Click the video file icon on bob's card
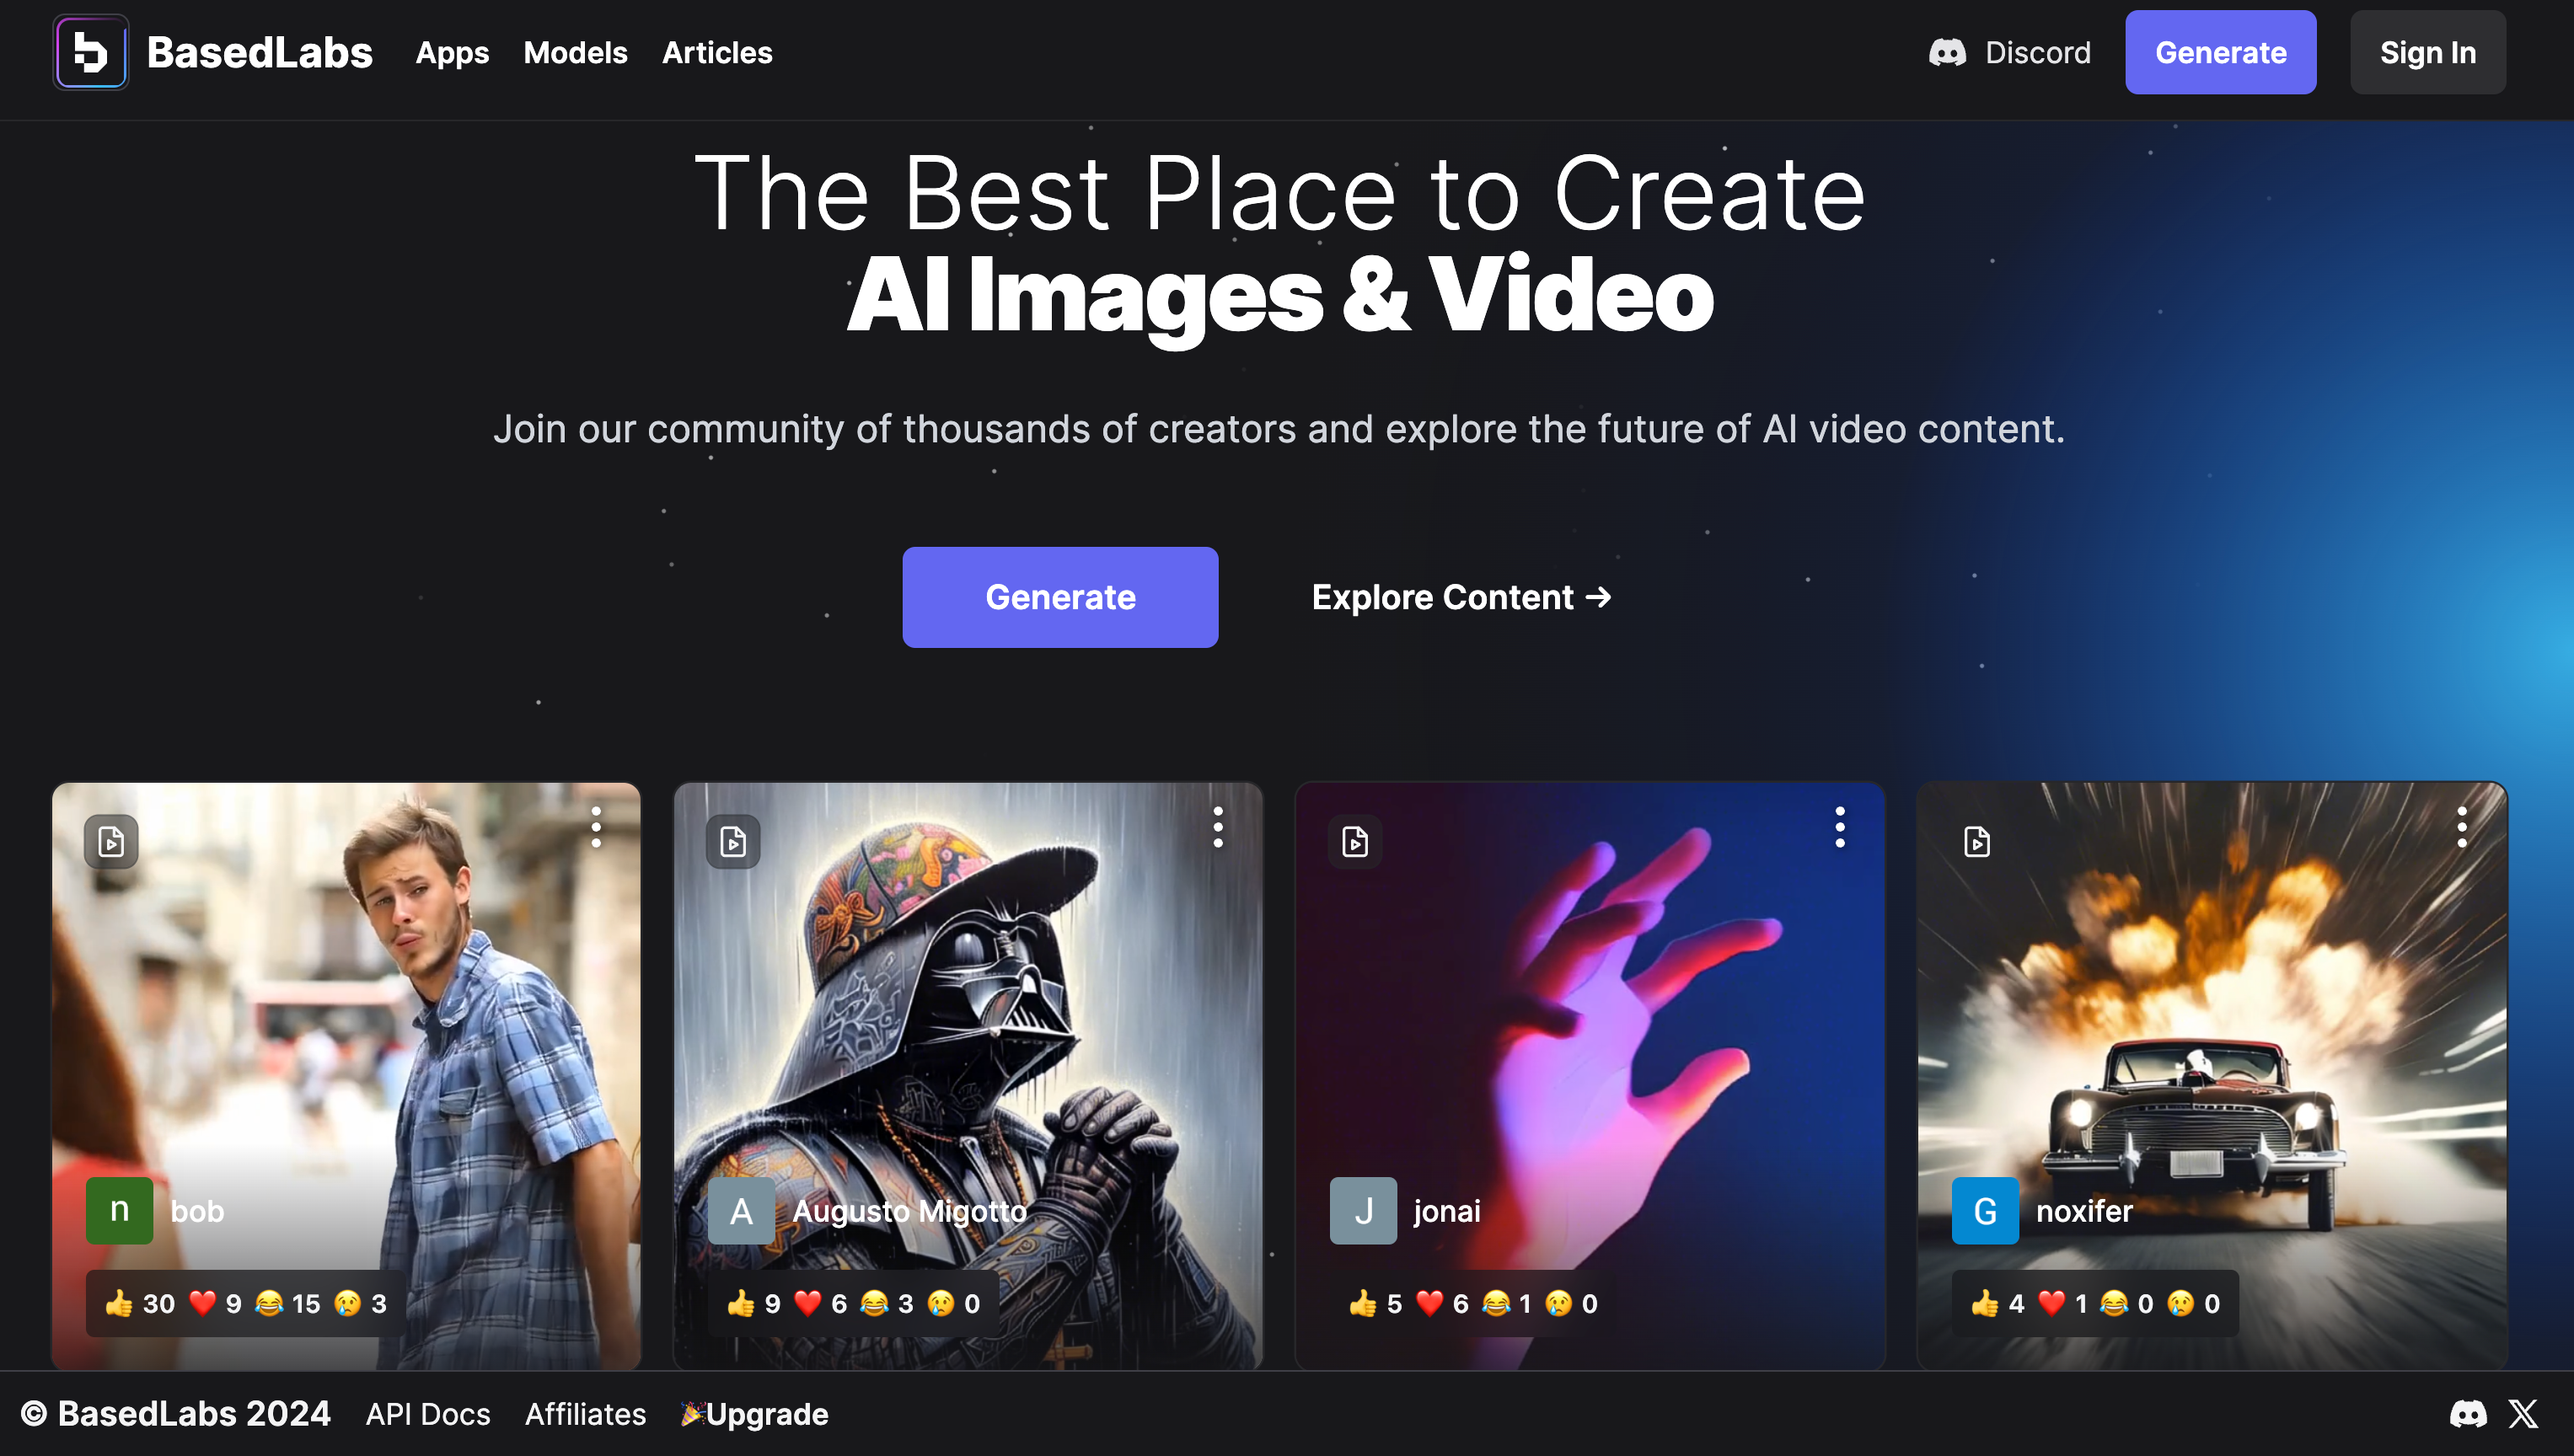This screenshot has height=1456, width=2574. point(111,842)
